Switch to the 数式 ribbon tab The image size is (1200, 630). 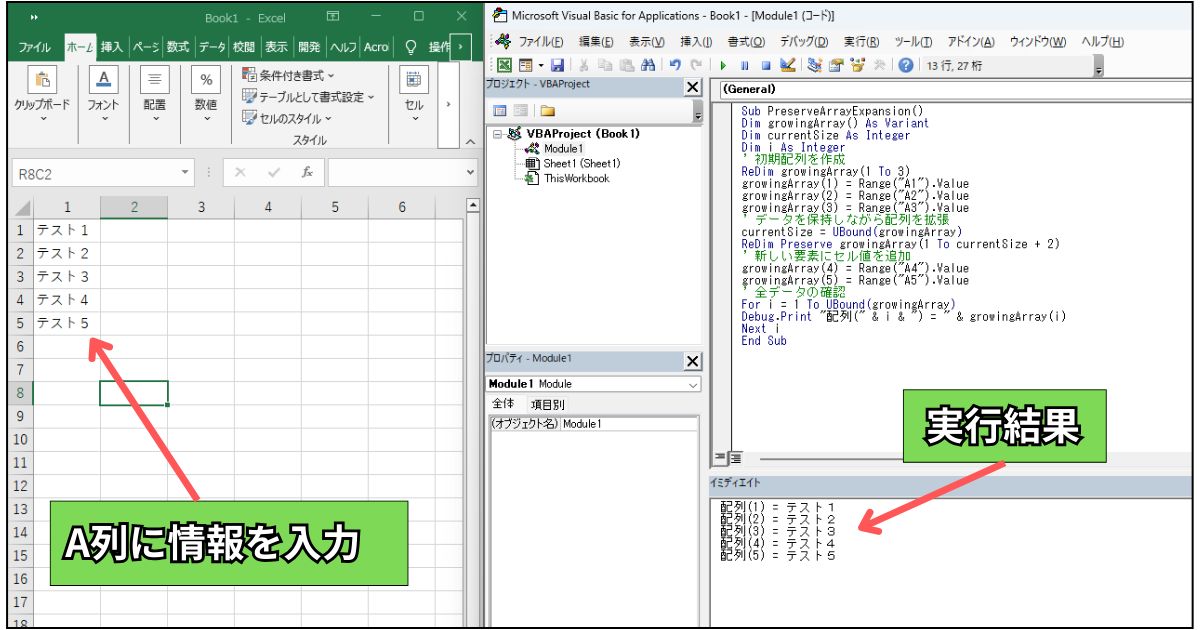(x=178, y=47)
